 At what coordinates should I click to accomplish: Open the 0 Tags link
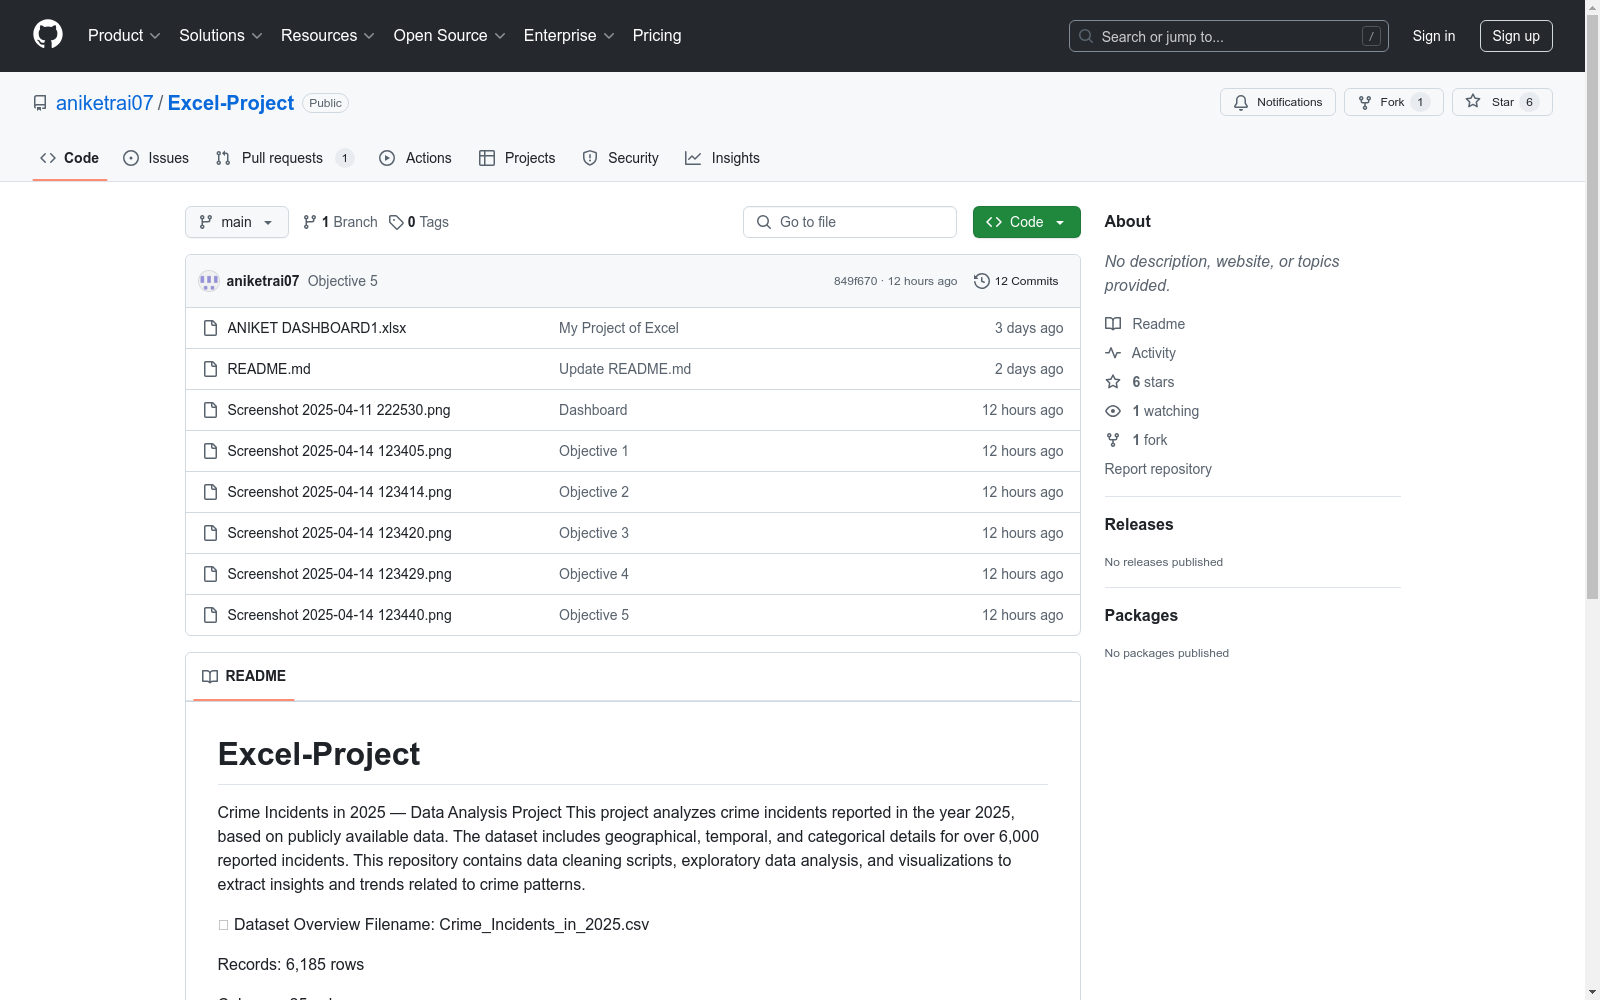point(419,222)
